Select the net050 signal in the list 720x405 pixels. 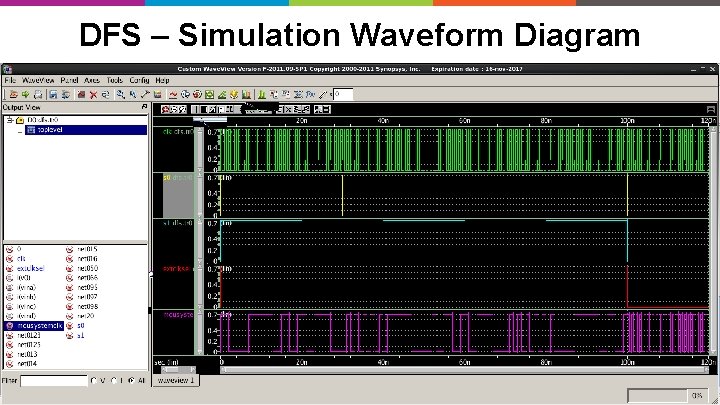click(x=87, y=268)
